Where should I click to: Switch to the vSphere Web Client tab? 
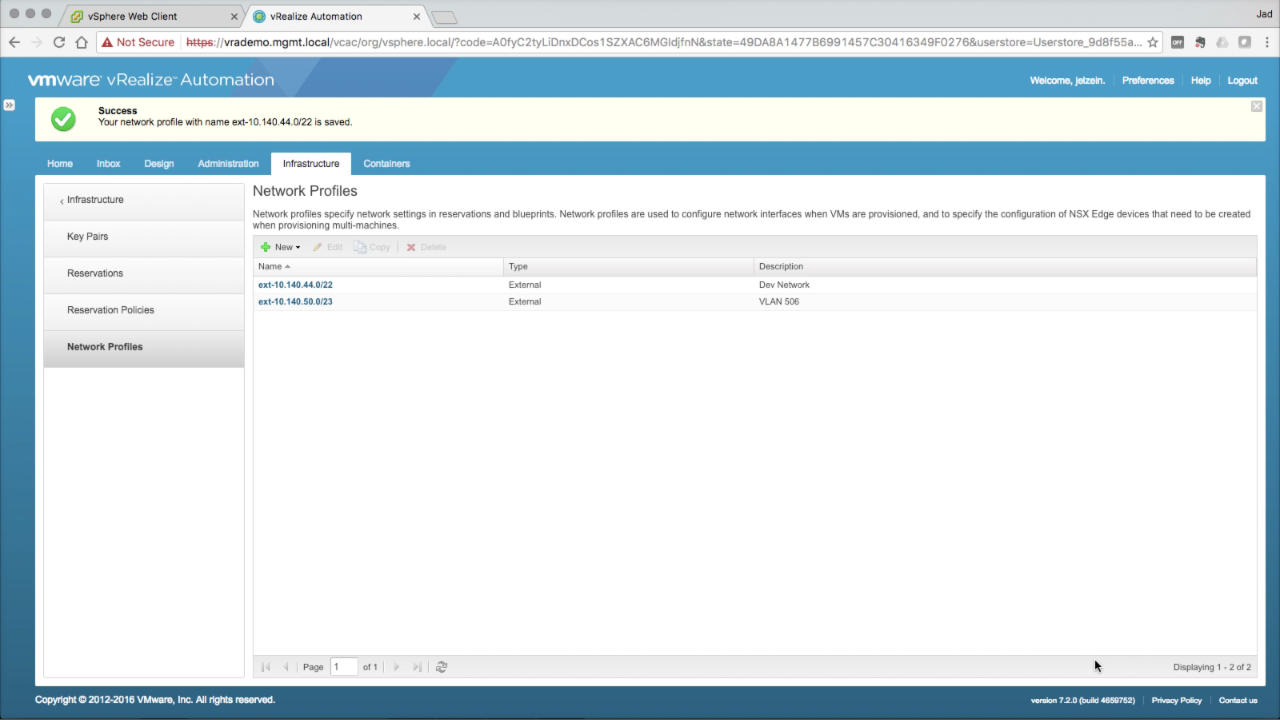pyautogui.click(x=150, y=16)
